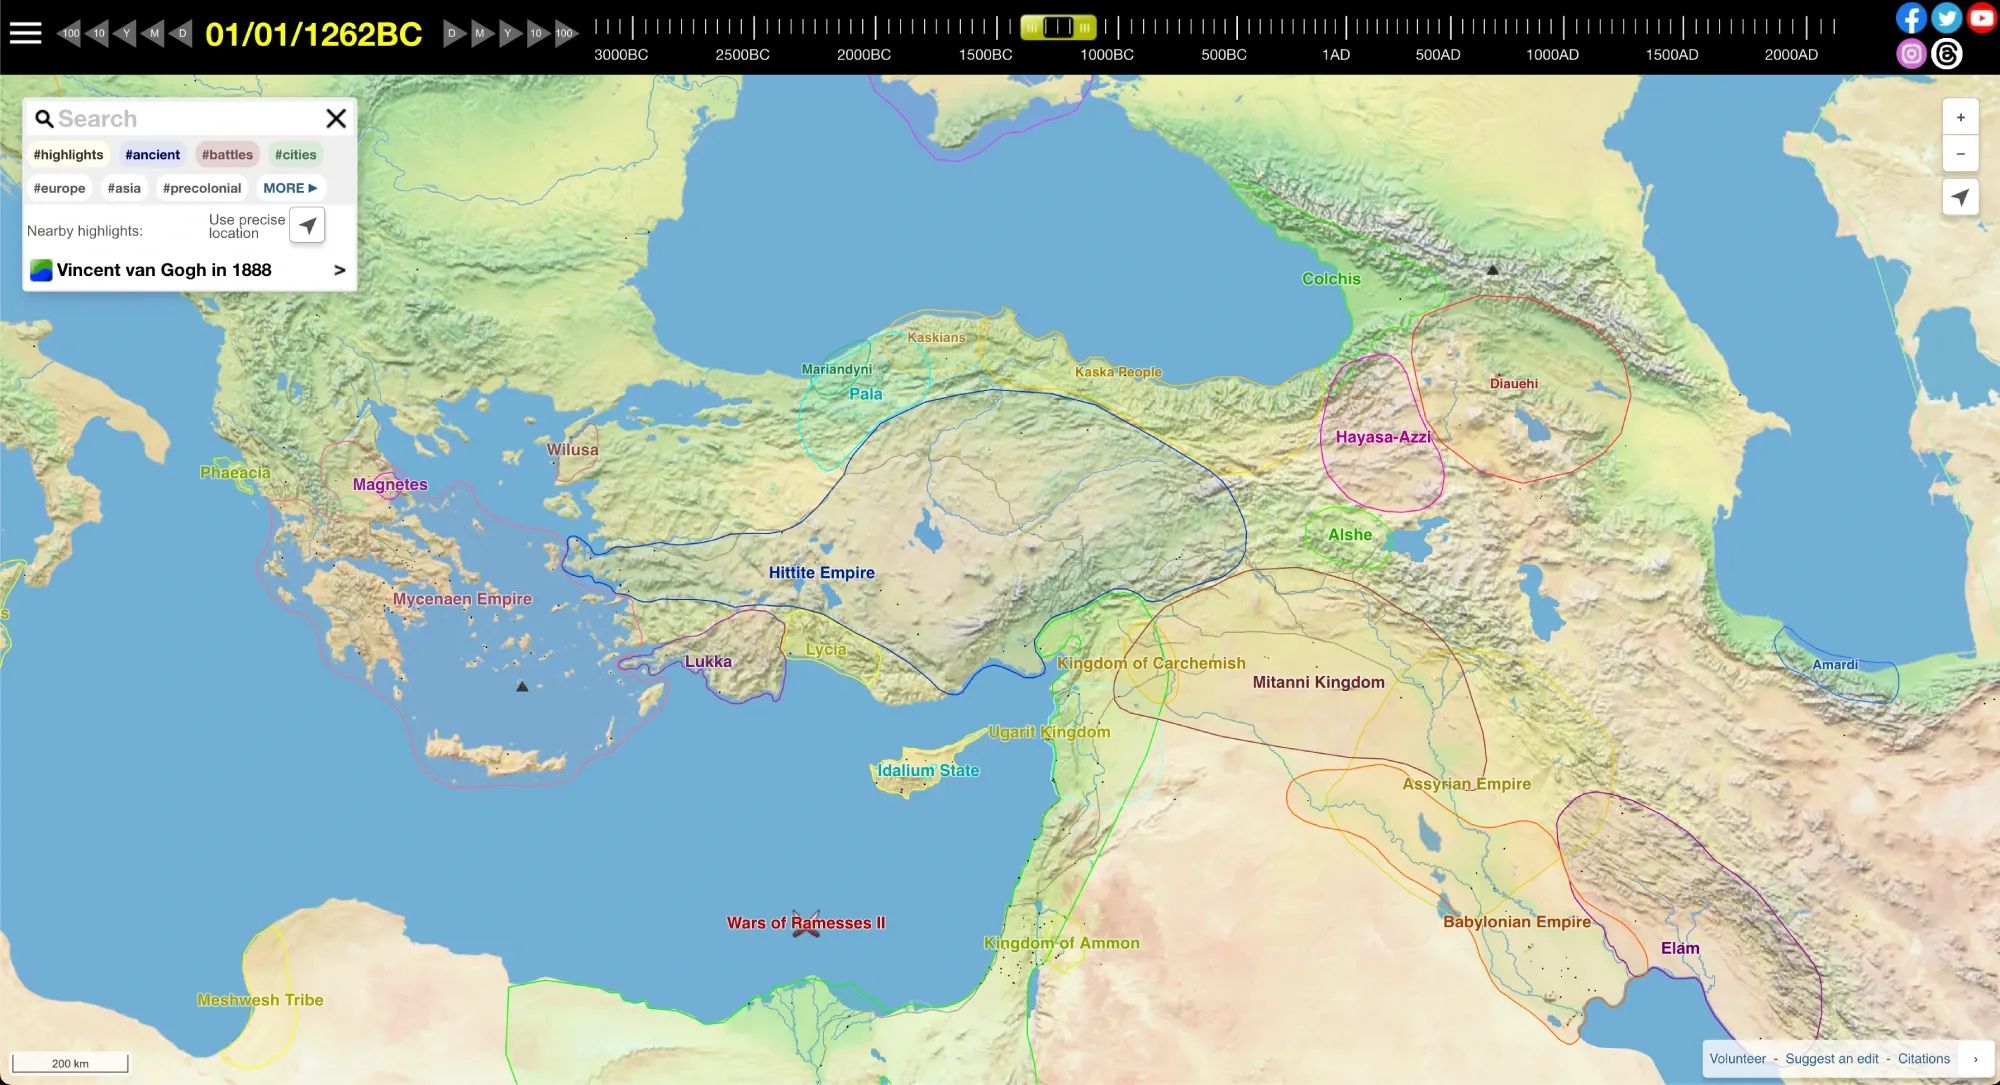Open the Twitter page icon
The image size is (2000, 1085).
(1946, 18)
